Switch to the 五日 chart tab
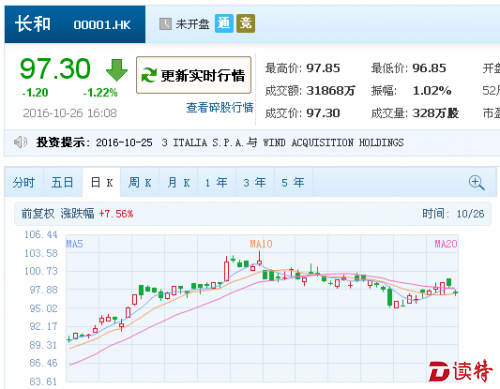This screenshot has height=389, width=500. point(62,182)
